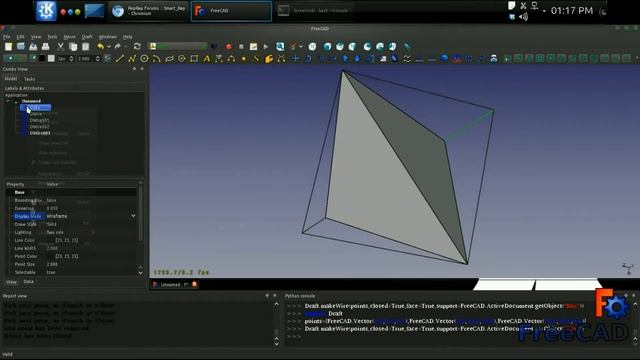Switch to the Model tab
This screenshot has width=640, height=360.
point(11,78)
